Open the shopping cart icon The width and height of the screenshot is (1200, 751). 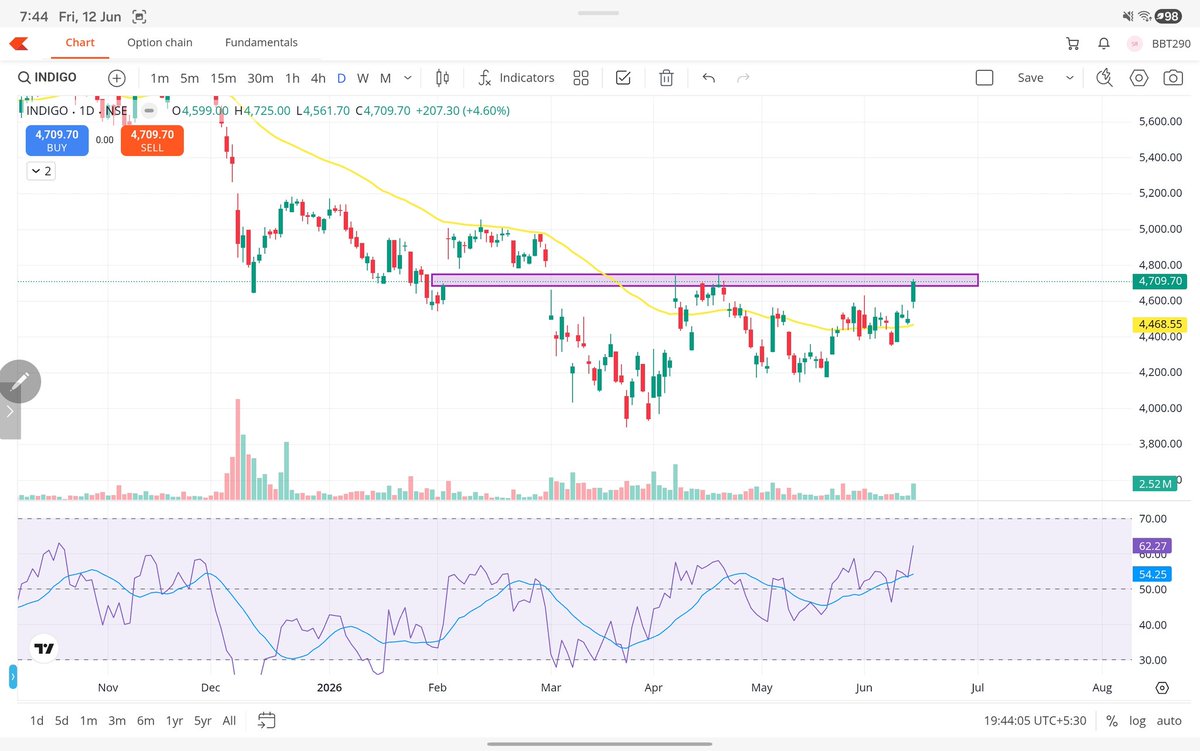(x=1073, y=43)
